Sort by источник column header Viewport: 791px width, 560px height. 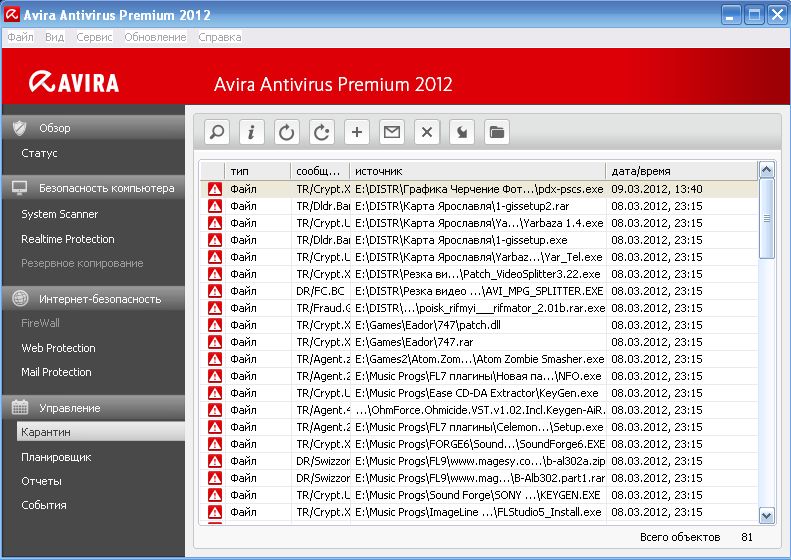478,171
